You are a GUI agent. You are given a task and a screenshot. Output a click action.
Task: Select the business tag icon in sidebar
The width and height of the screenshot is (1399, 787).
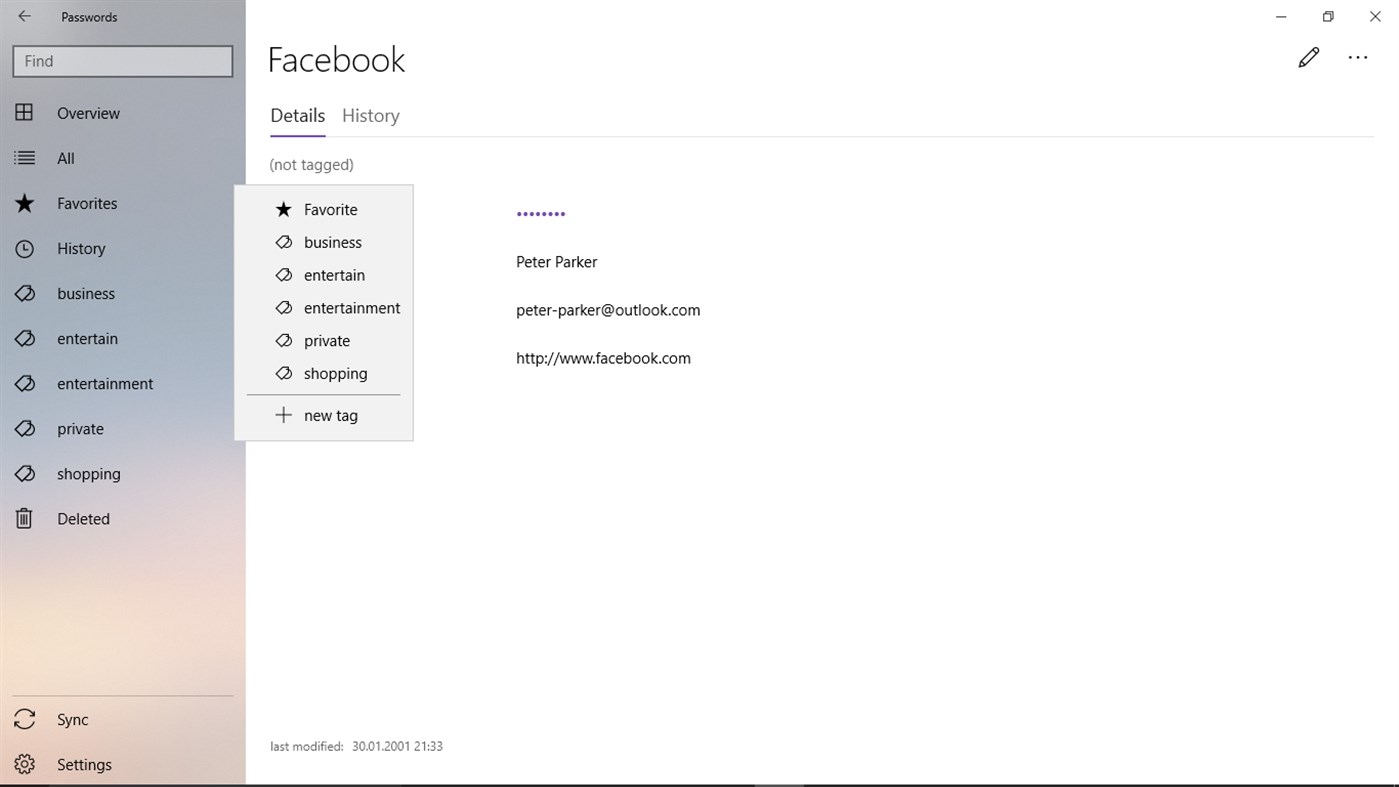click(24, 293)
